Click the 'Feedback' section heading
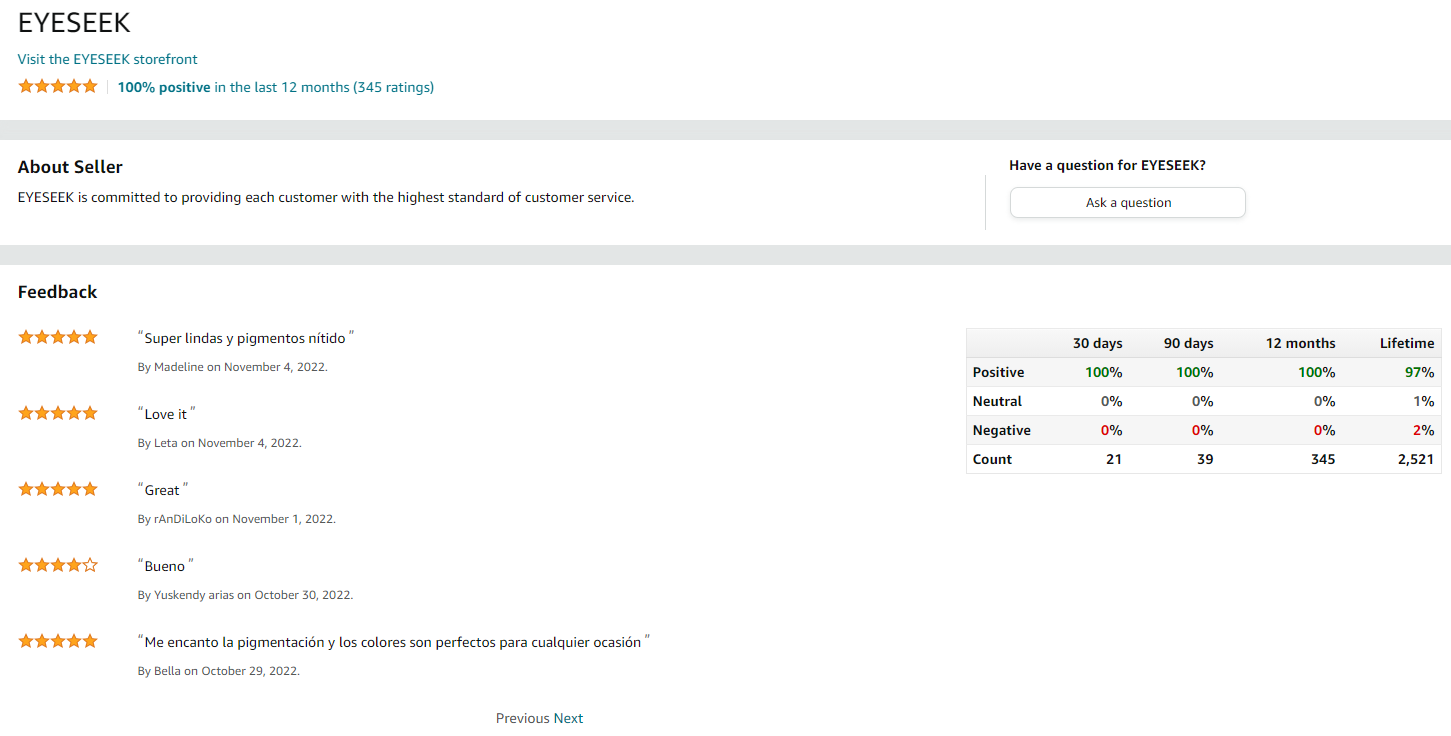The width and height of the screenshot is (1451, 736). click(58, 292)
